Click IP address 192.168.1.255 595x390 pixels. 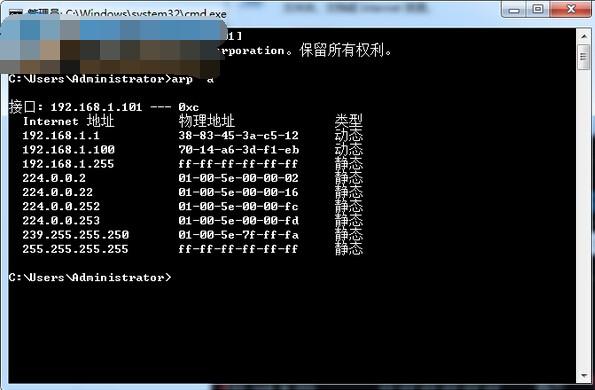pyautogui.click(x=68, y=164)
